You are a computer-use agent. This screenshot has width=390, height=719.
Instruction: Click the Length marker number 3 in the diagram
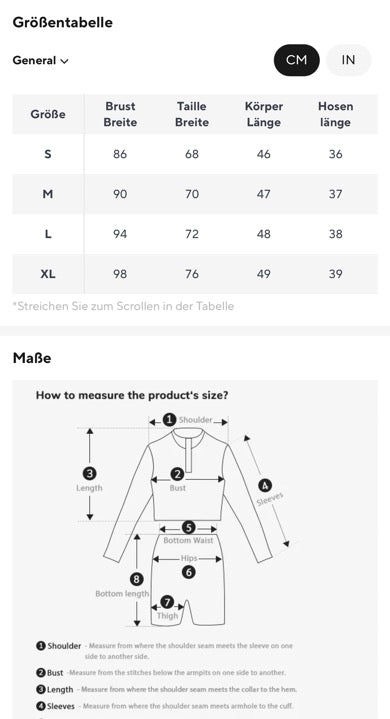pyautogui.click(x=89, y=473)
